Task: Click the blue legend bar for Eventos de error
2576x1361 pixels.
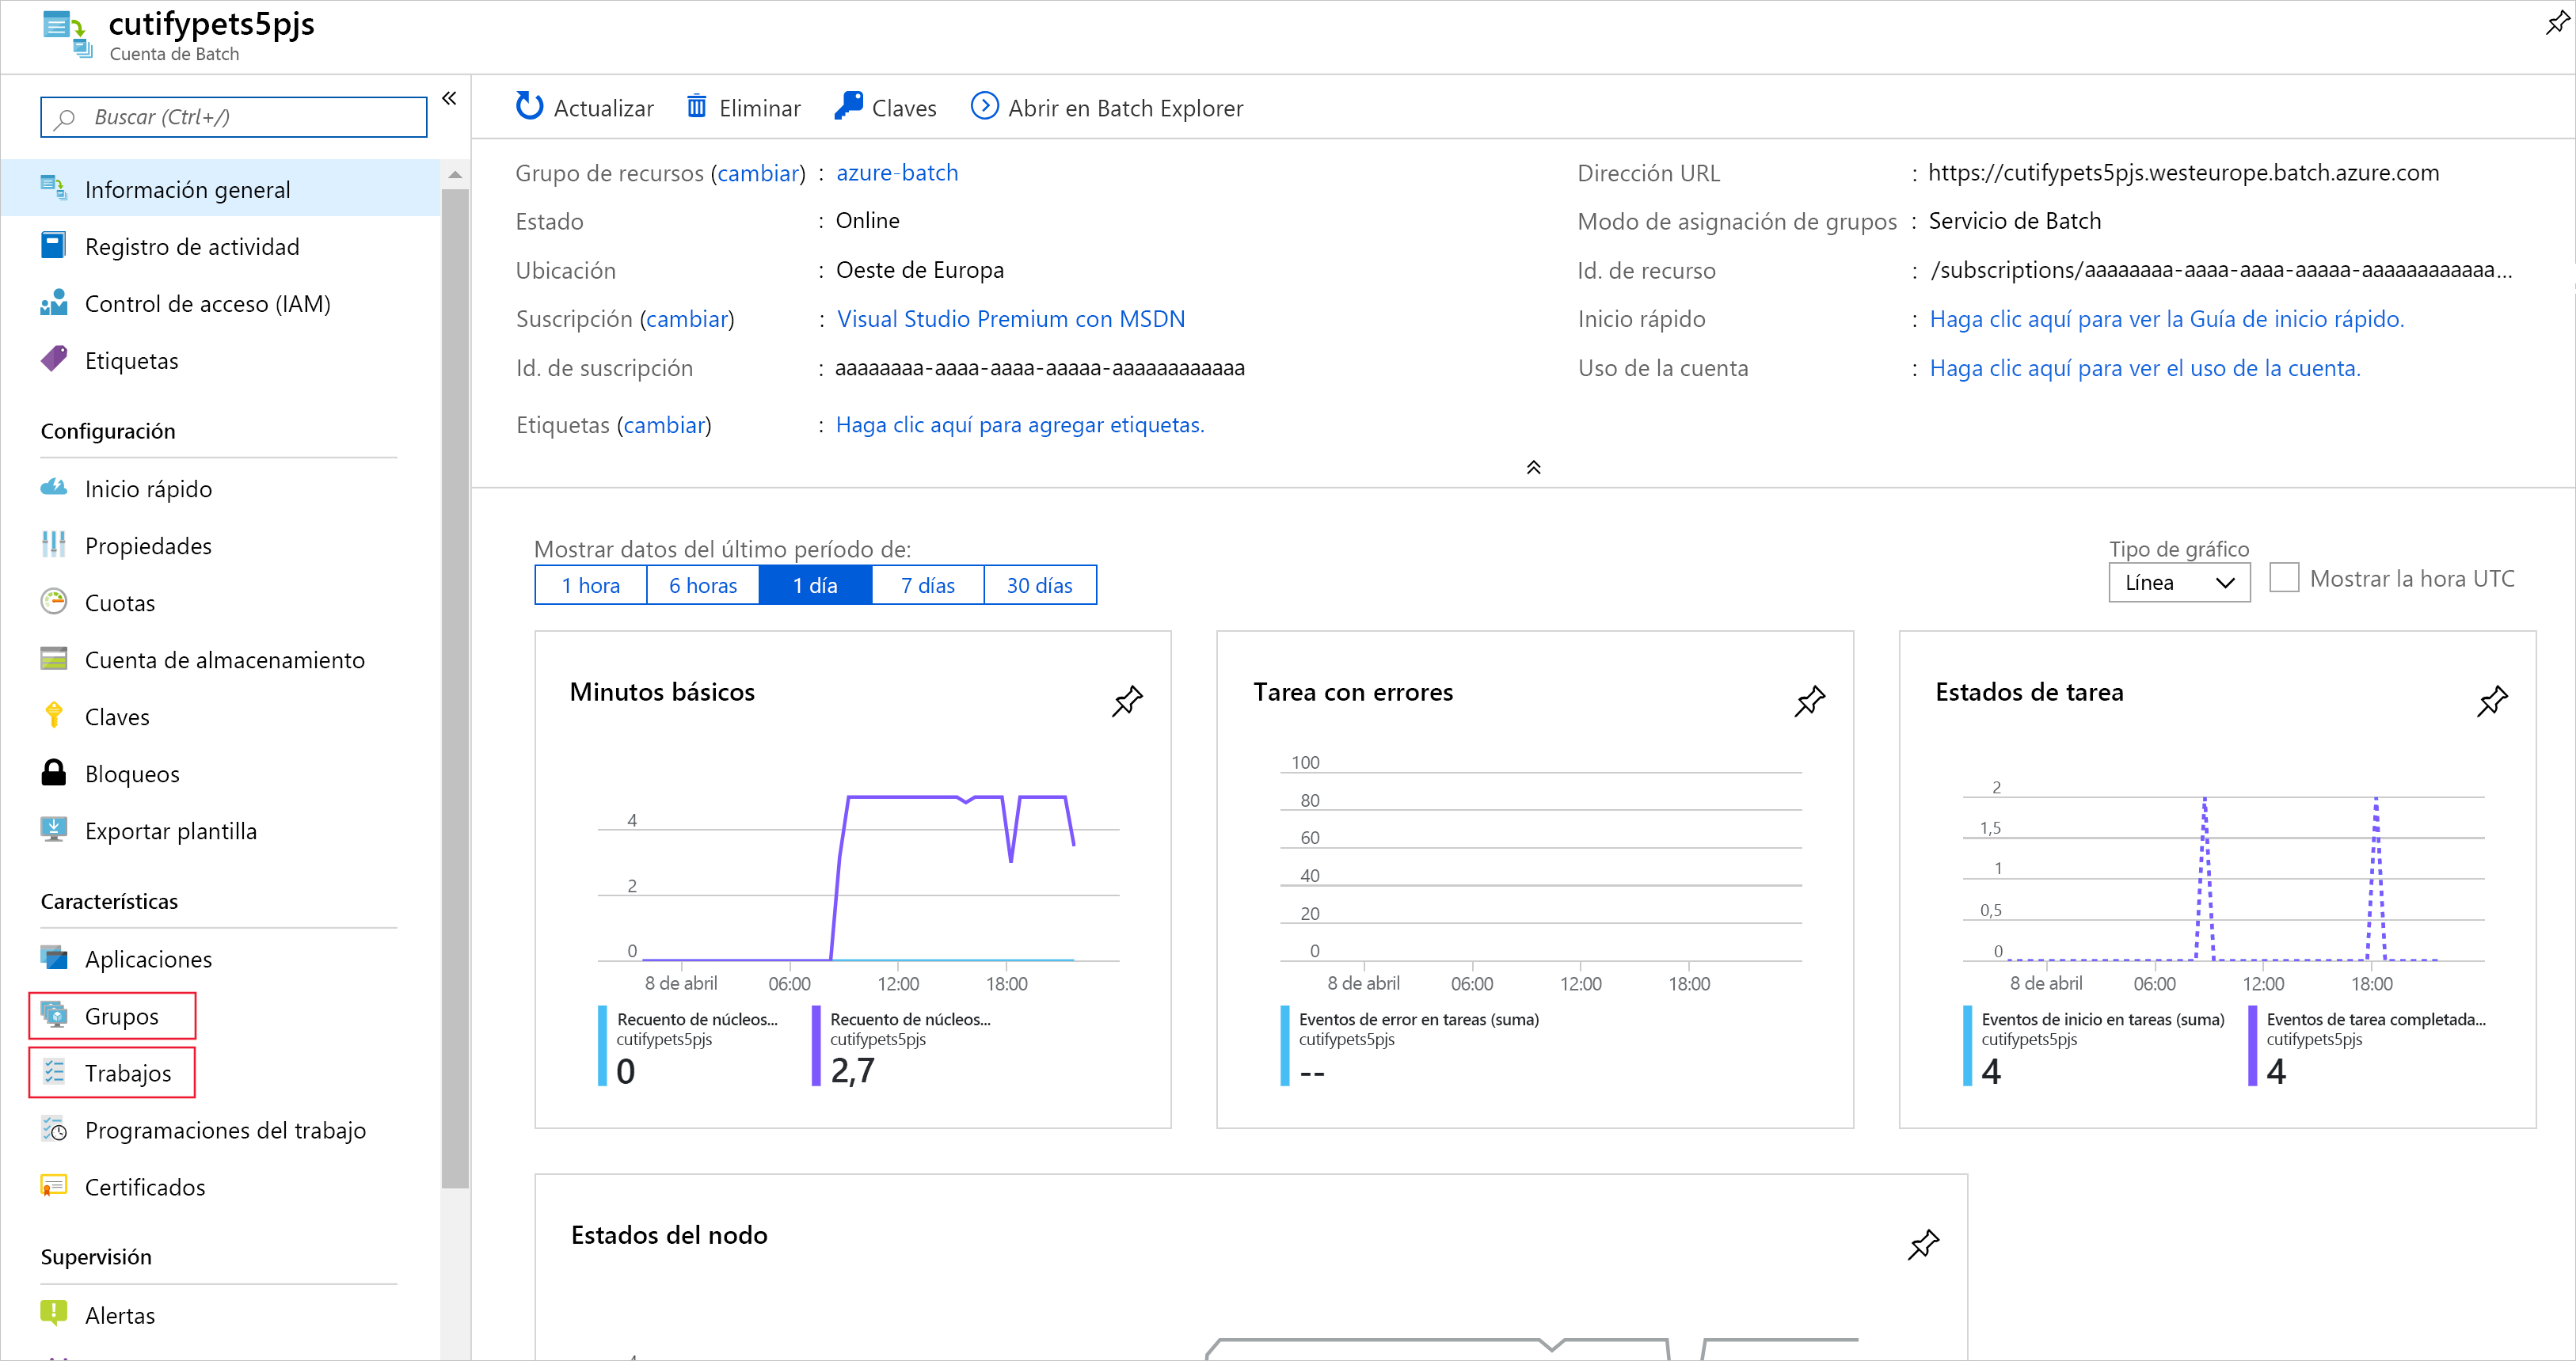Action: coord(1285,1045)
